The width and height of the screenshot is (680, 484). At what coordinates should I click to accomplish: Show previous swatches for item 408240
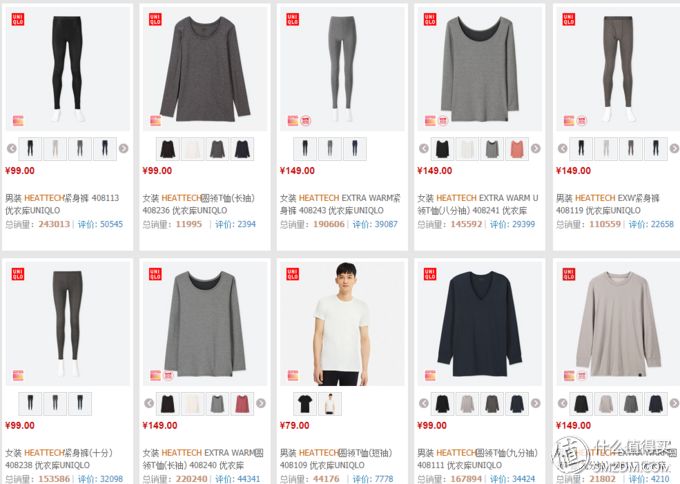click(x=149, y=403)
